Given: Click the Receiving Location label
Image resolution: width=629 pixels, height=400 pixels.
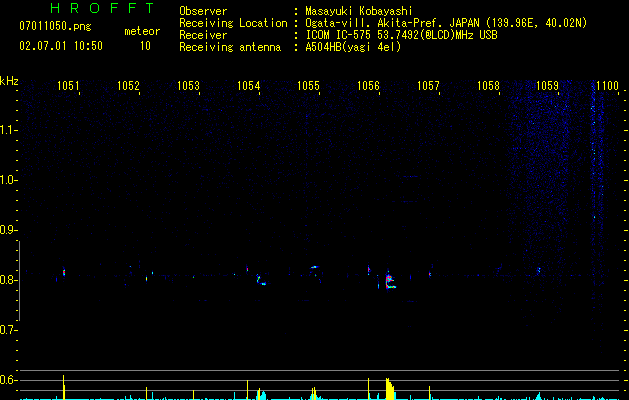Looking at the screenshot, I should [x=233, y=23].
